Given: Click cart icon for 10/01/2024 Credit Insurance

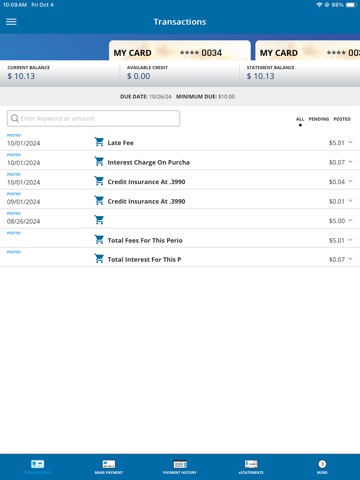Looking at the screenshot, I should pos(99,181).
